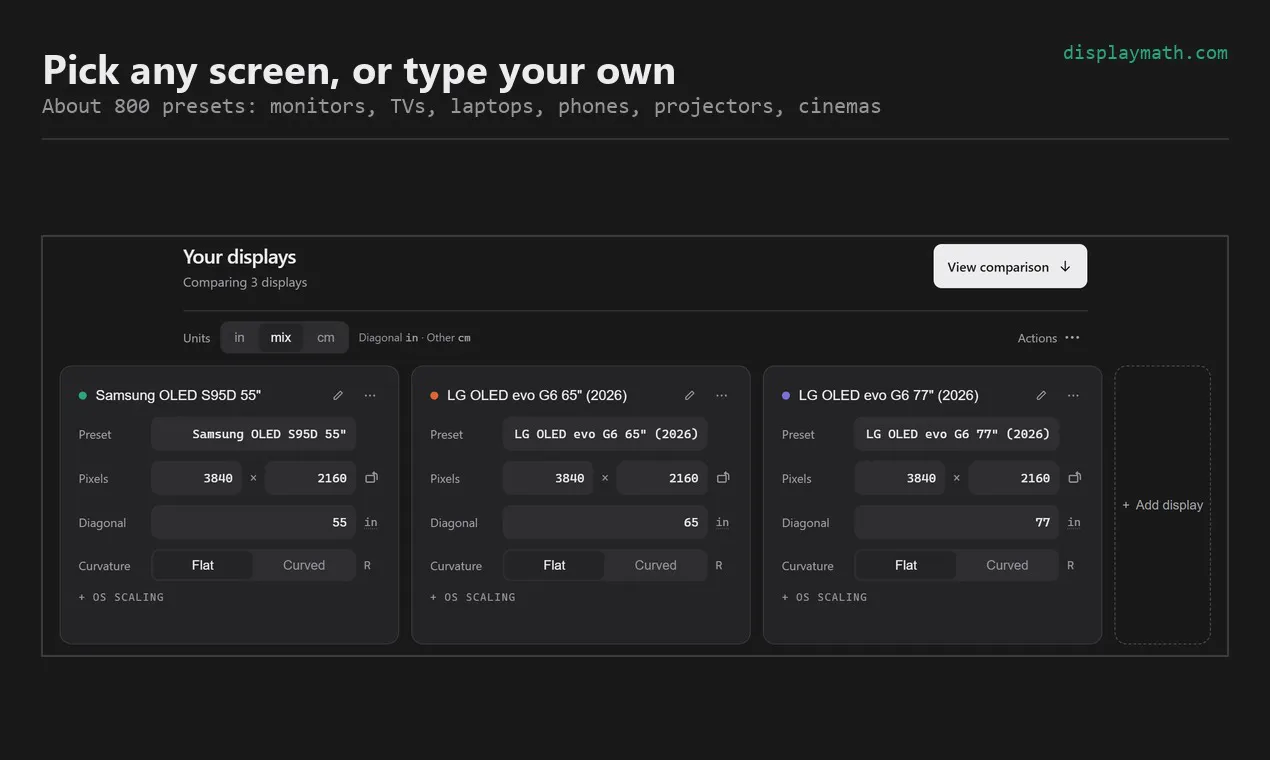Click the green color dot of Samsung OLED S95D

(x=83, y=395)
